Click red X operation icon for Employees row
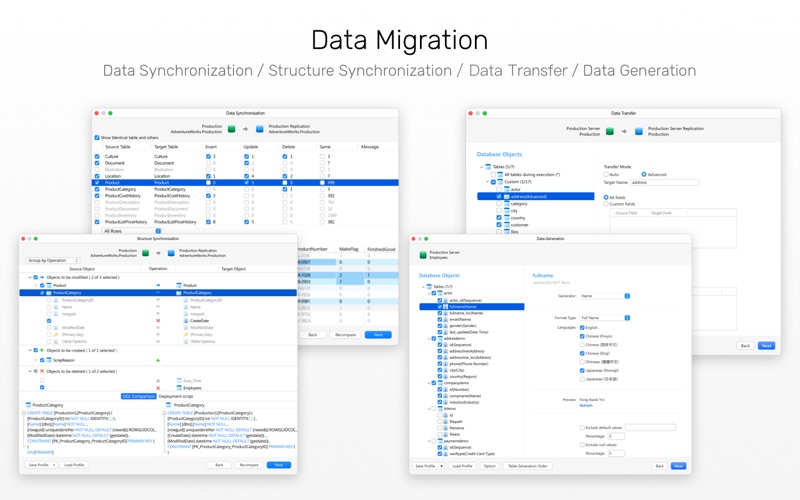The width and height of the screenshot is (800, 500). (x=158, y=388)
